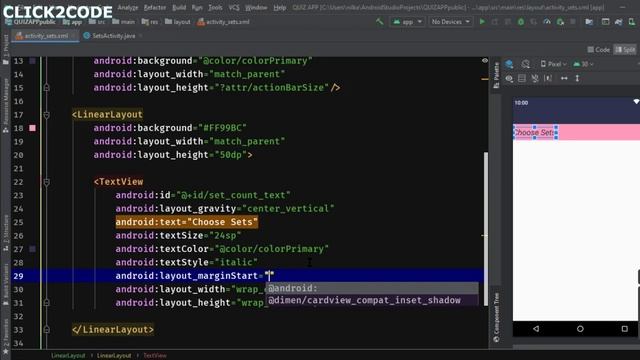
Task: Open the Refactor menu
Action: point(155,7)
